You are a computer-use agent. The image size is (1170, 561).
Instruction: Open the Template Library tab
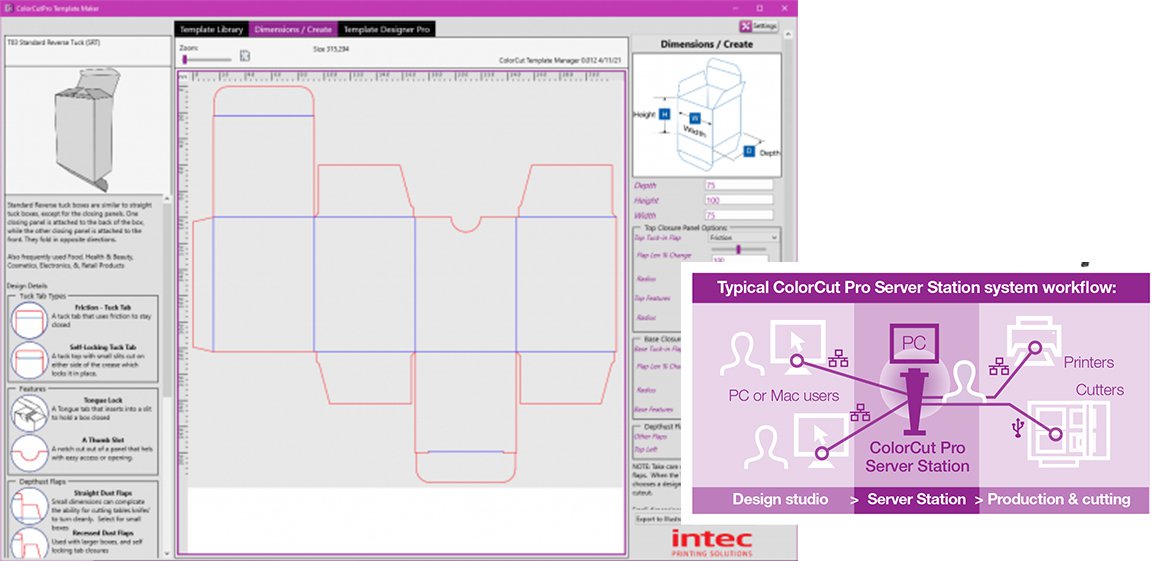[x=211, y=30]
